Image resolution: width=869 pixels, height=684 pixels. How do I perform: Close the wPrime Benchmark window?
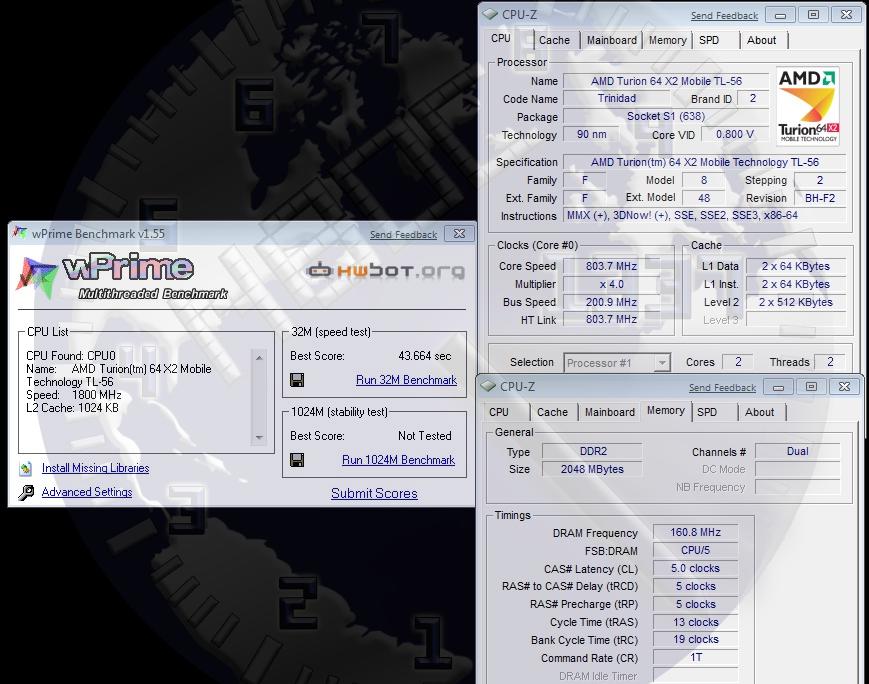click(x=459, y=233)
